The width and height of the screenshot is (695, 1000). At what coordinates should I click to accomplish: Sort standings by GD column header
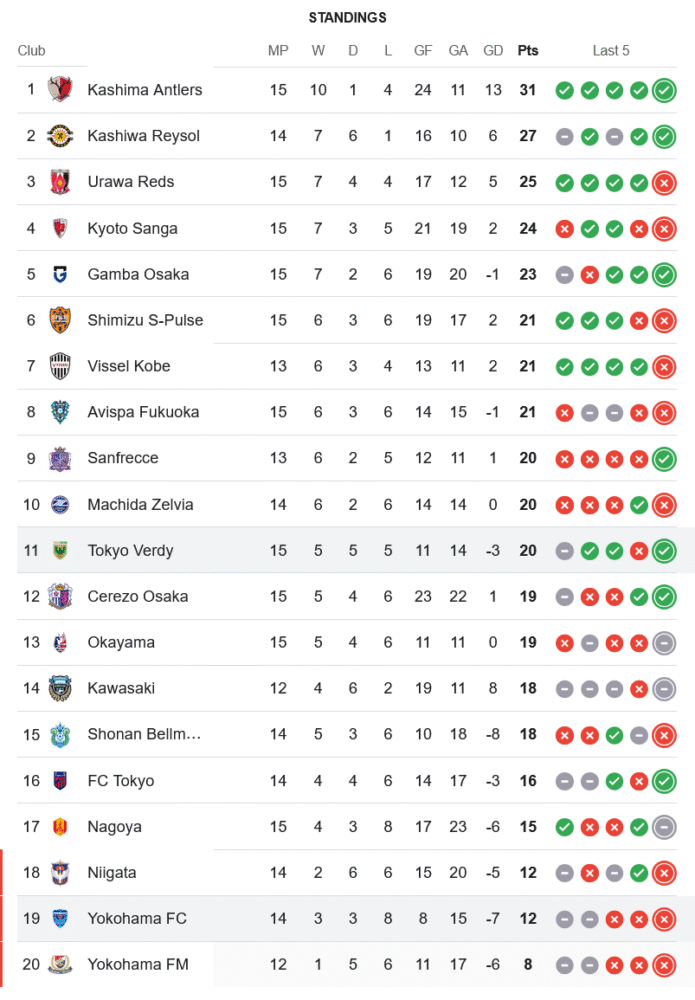(x=493, y=51)
